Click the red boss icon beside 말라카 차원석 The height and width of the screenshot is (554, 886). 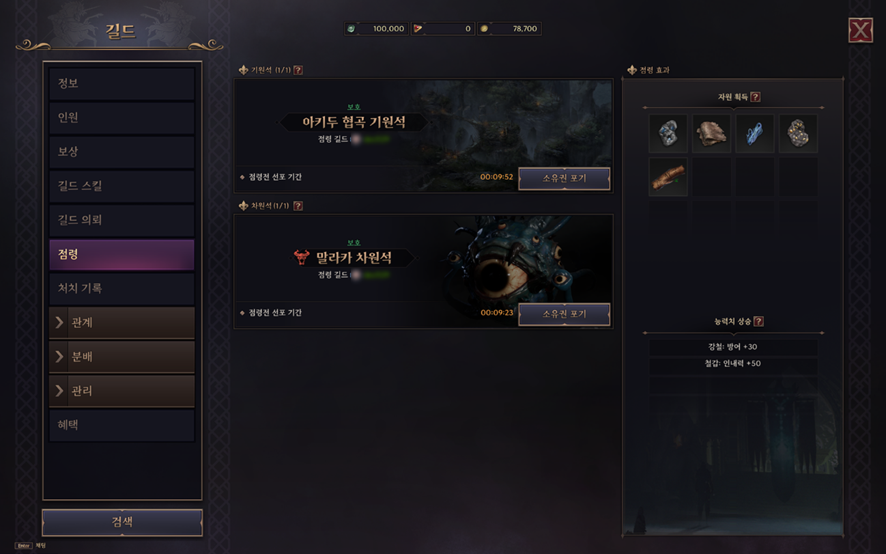[x=302, y=257]
